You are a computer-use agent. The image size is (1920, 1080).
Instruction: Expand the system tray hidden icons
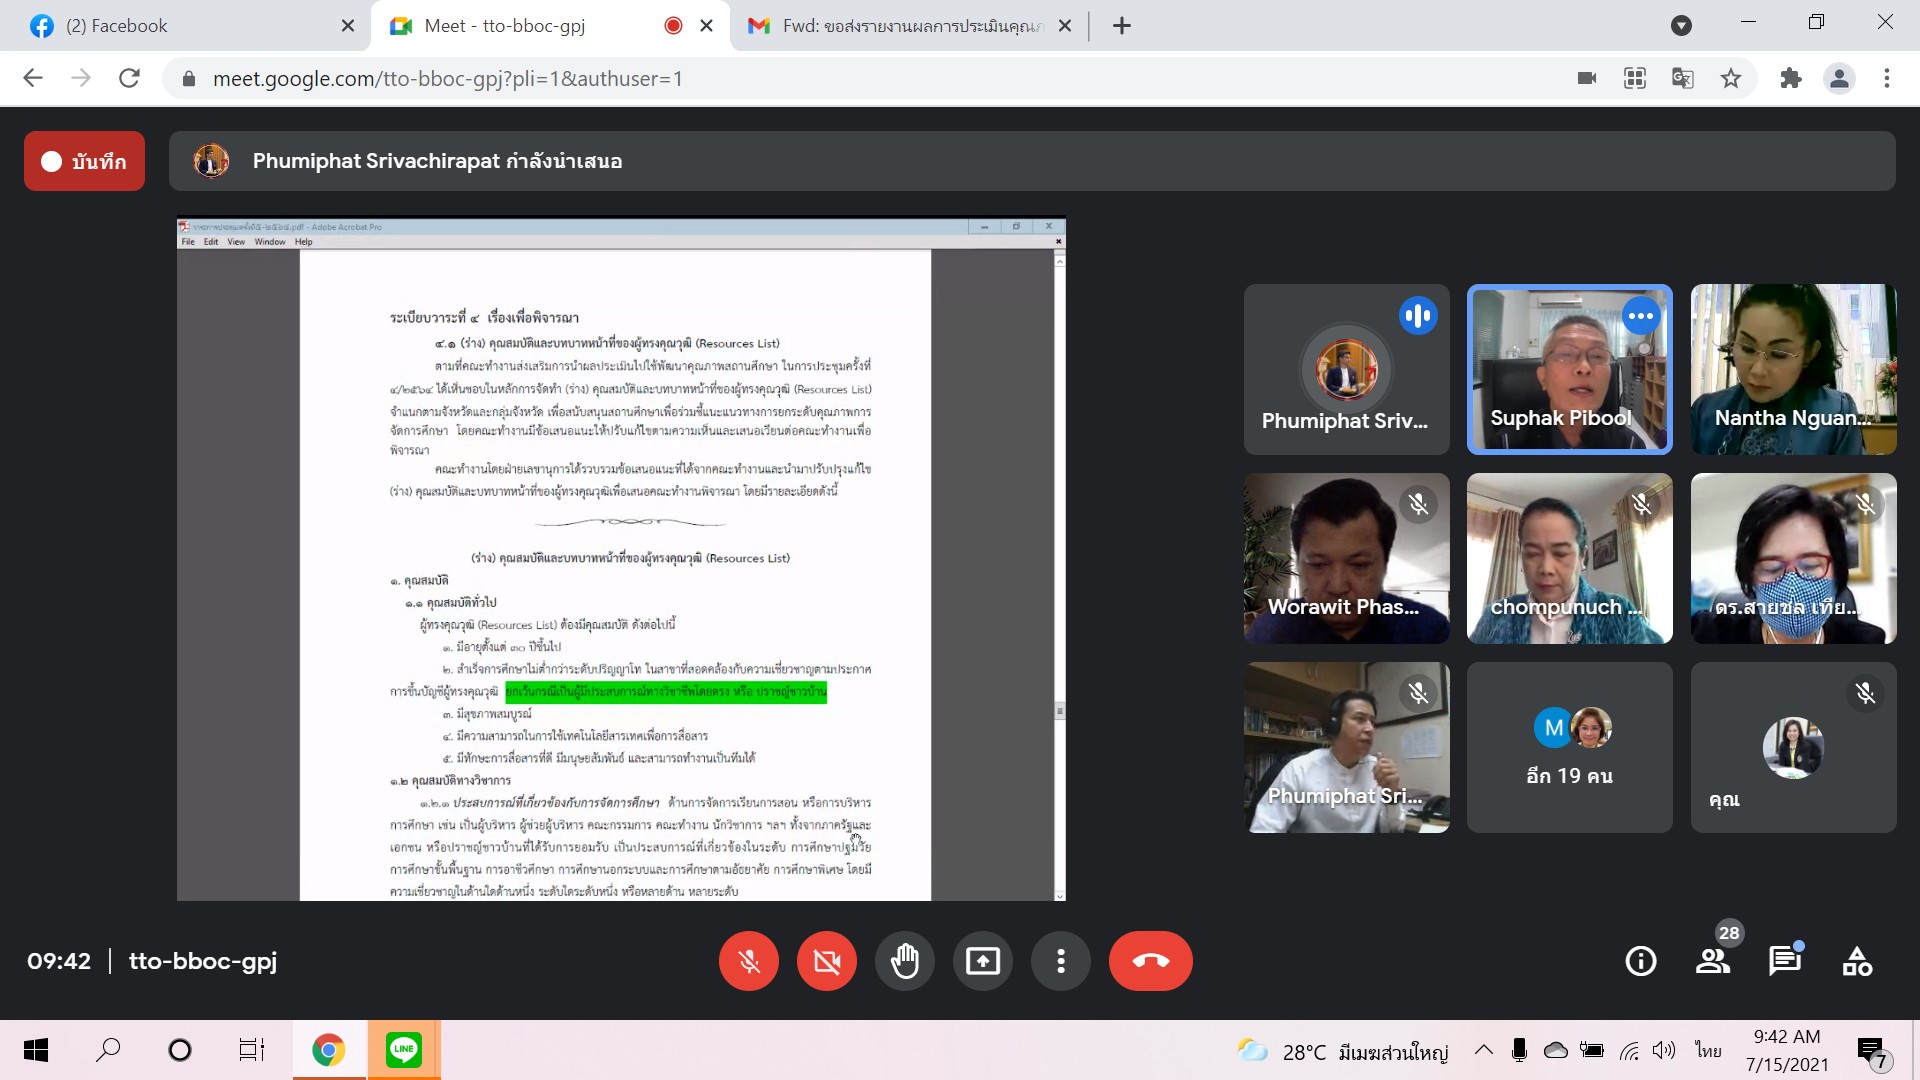pyautogui.click(x=1484, y=1050)
